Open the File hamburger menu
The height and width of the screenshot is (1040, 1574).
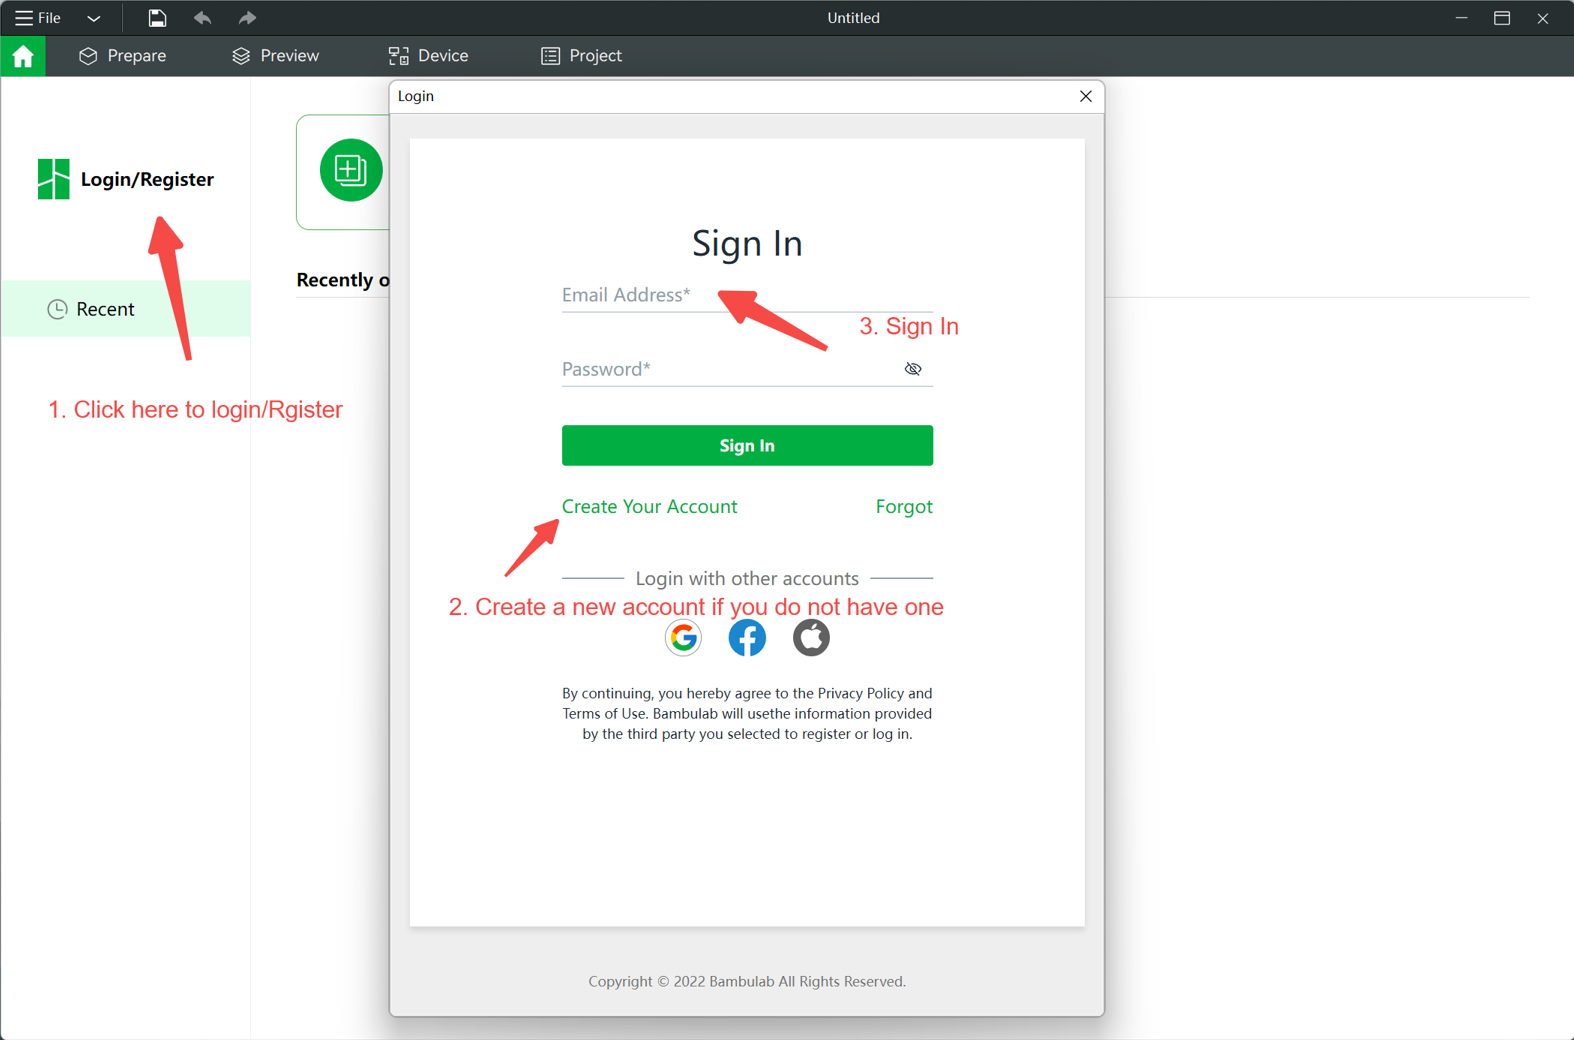37,18
